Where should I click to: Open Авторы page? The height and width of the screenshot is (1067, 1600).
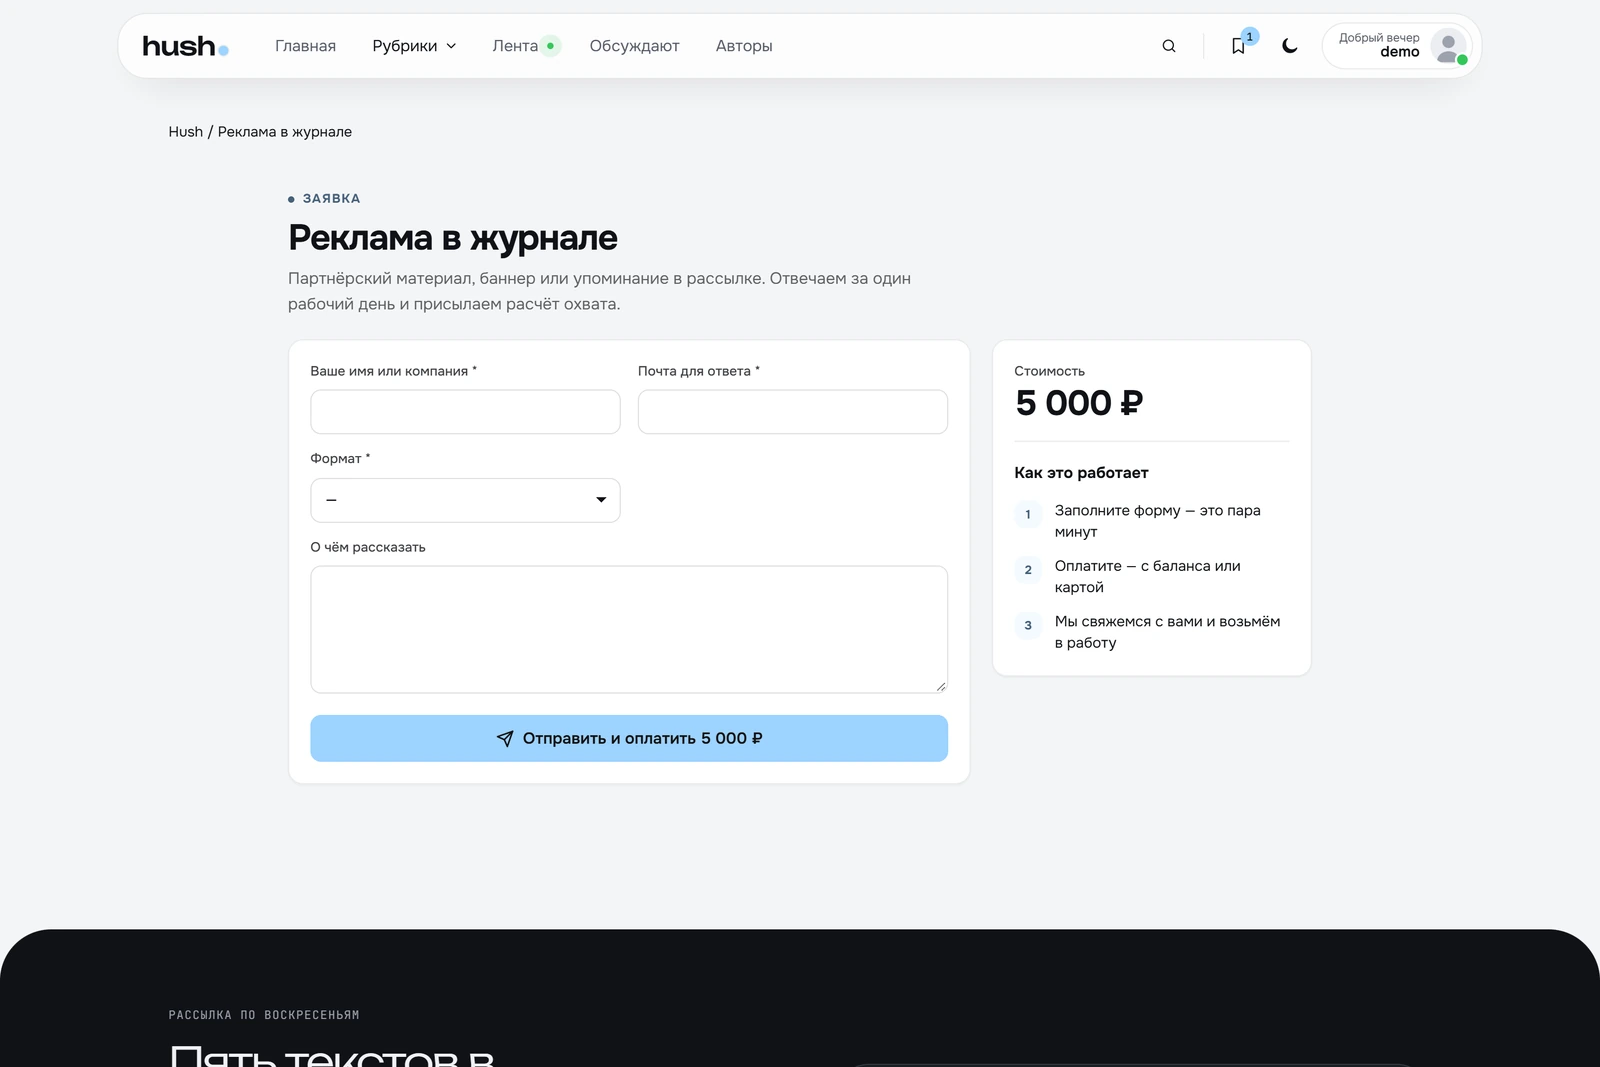point(744,46)
